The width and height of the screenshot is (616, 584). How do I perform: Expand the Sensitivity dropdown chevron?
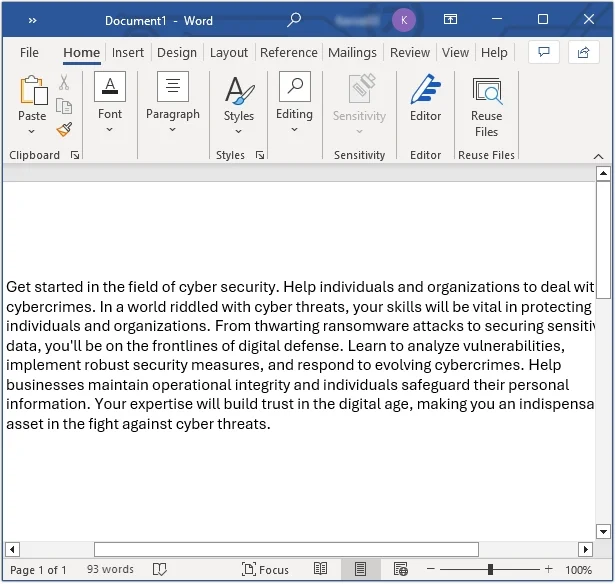click(359, 132)
